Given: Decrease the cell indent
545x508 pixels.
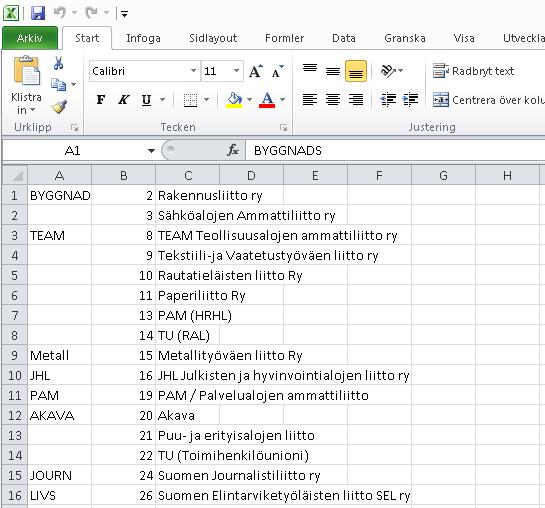Looking at the screenshot, I should tap(388, 100).
